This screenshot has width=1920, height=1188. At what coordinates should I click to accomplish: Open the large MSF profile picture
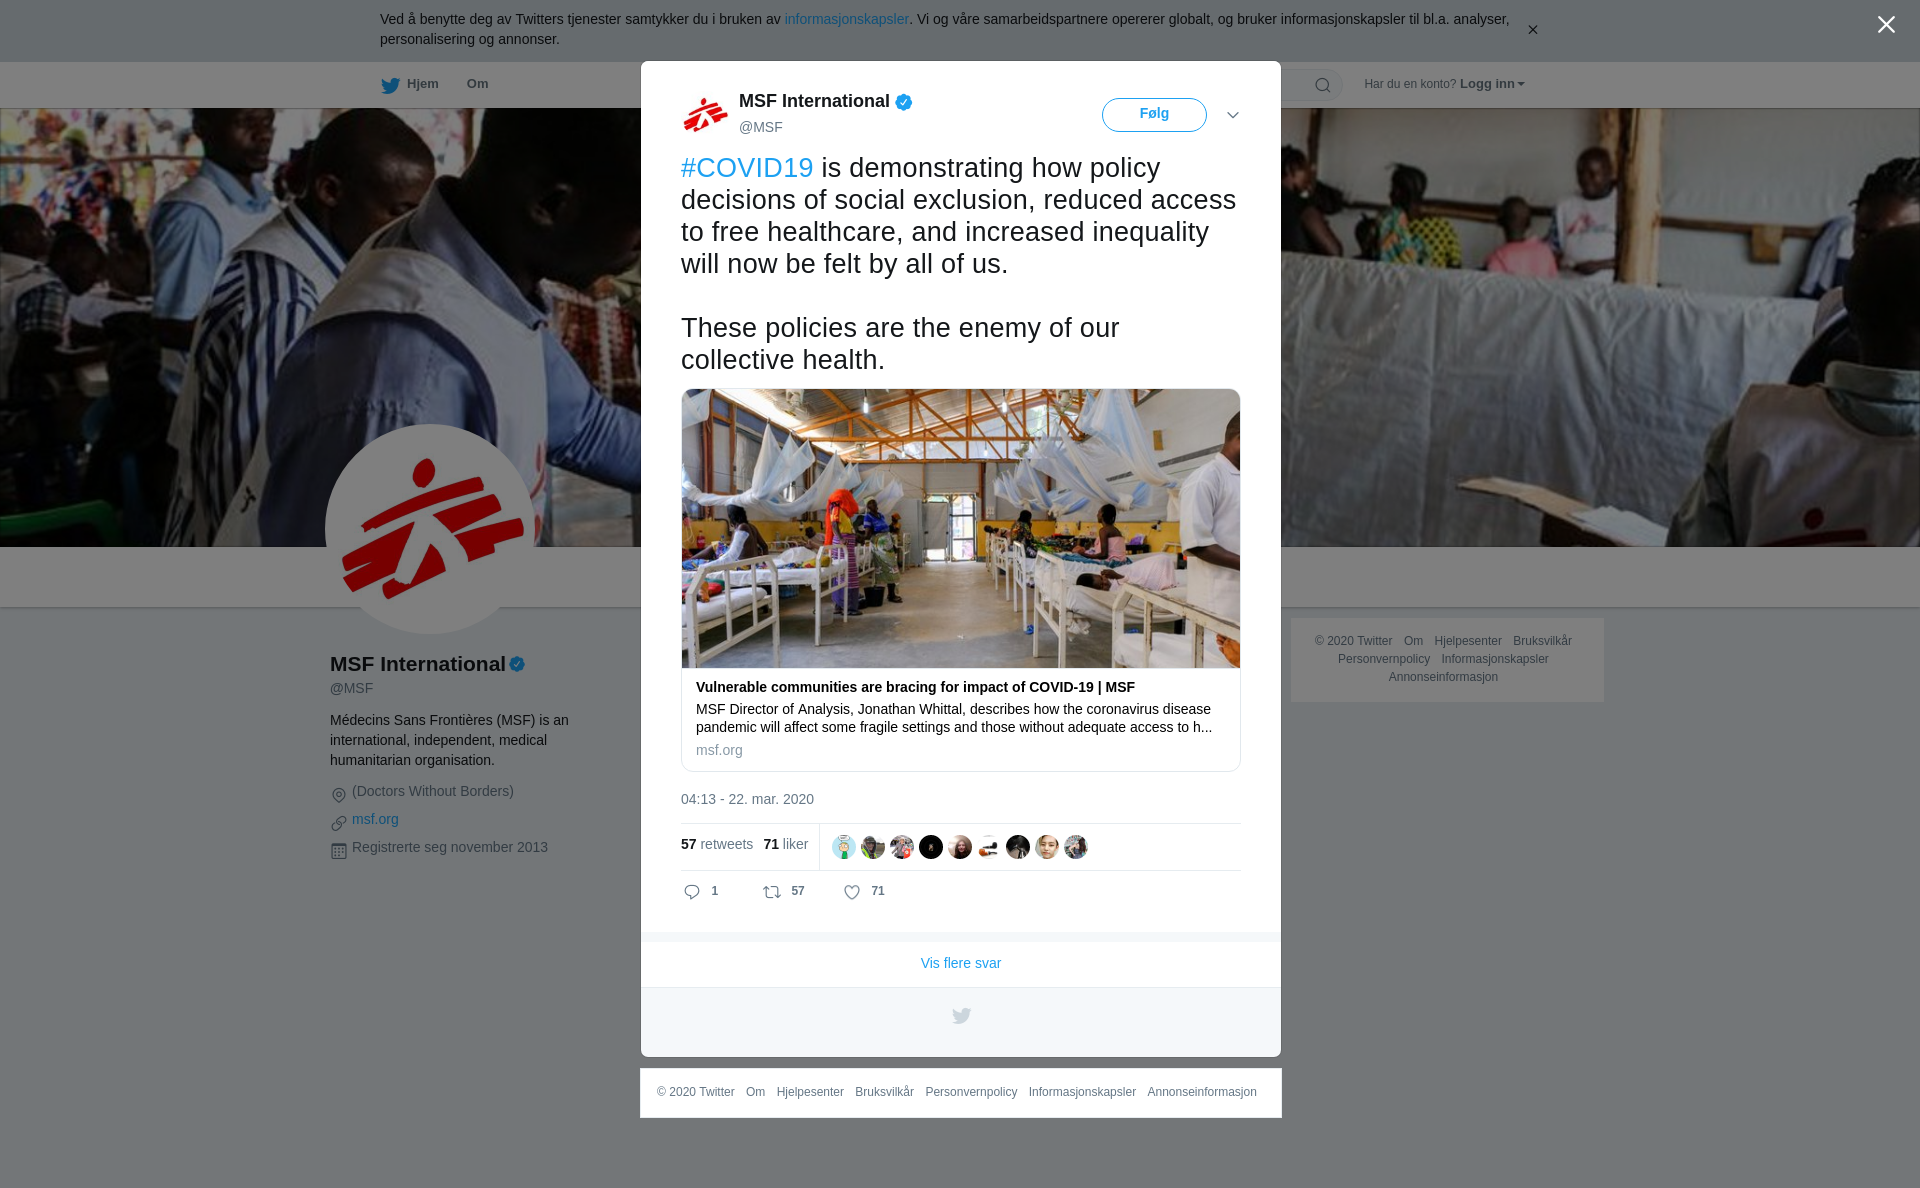431,529
